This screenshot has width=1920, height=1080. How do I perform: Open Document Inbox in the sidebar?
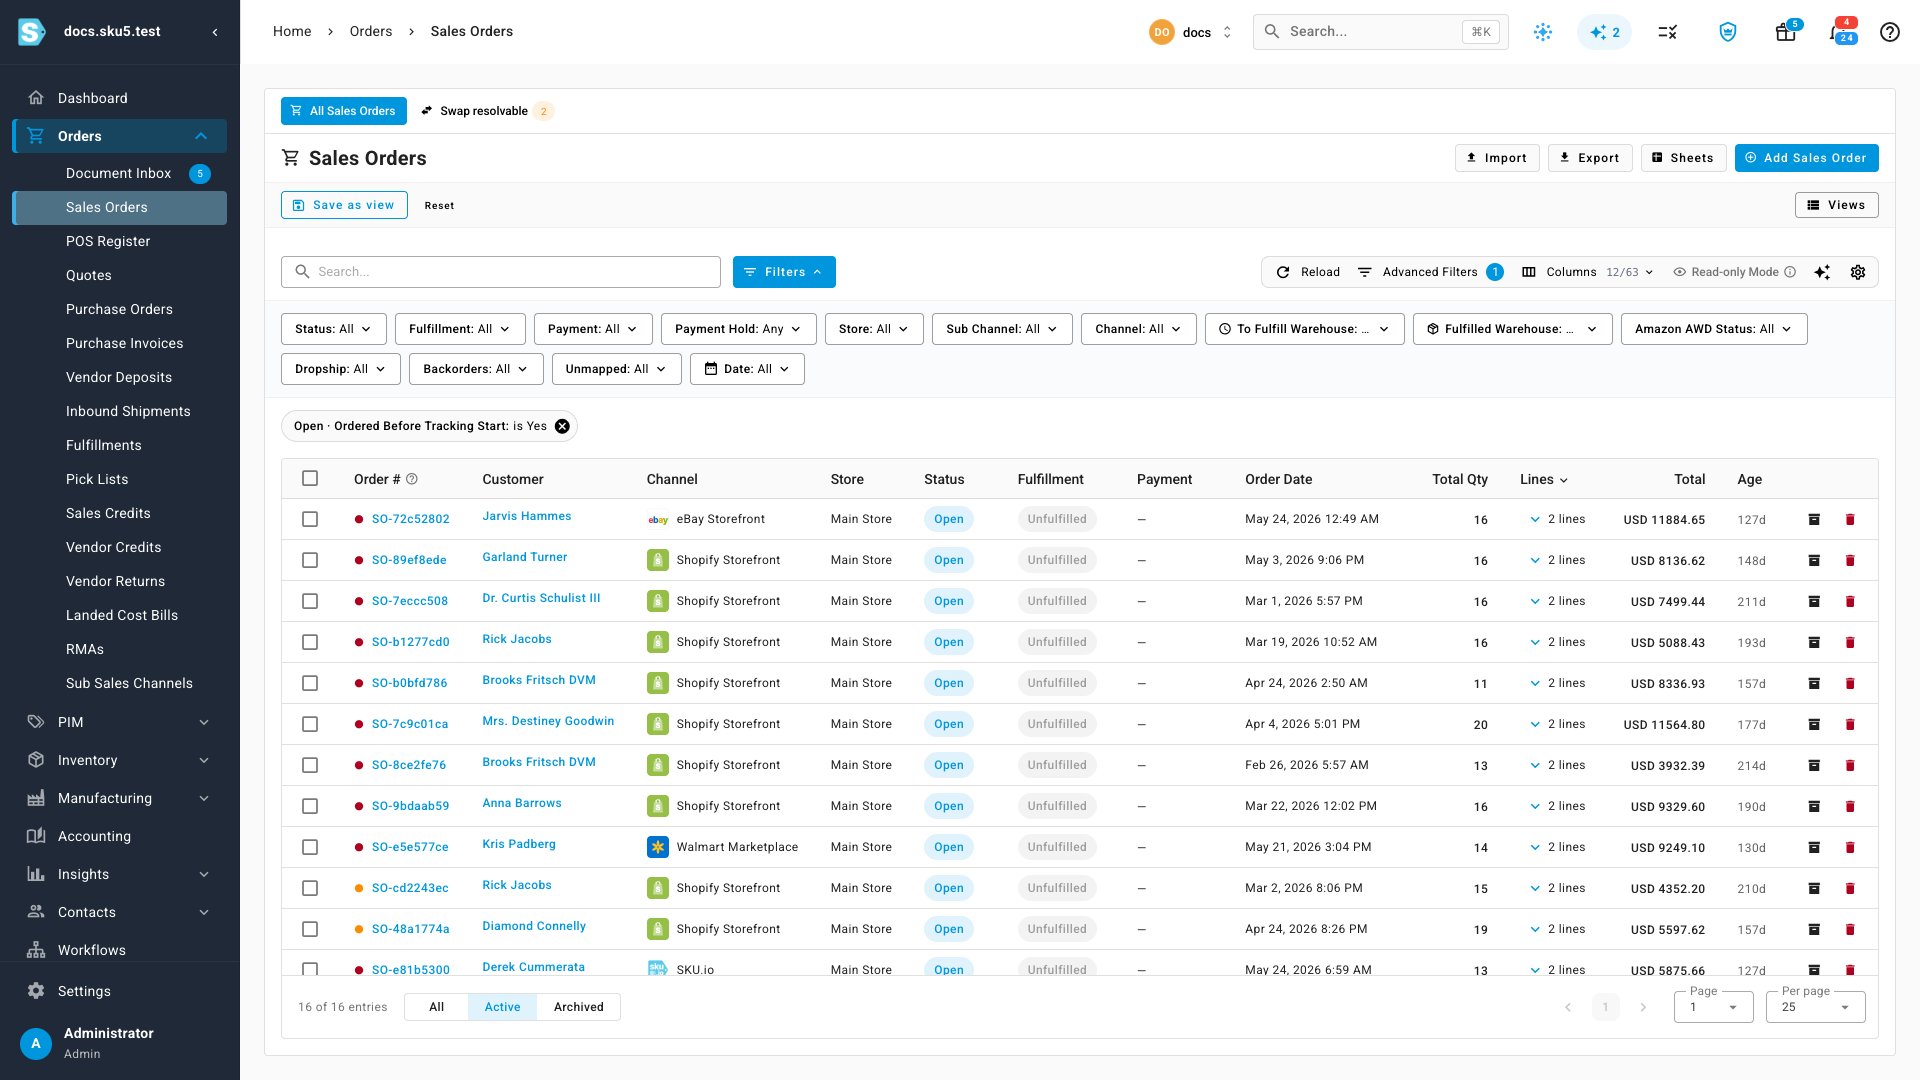(120, 173)
